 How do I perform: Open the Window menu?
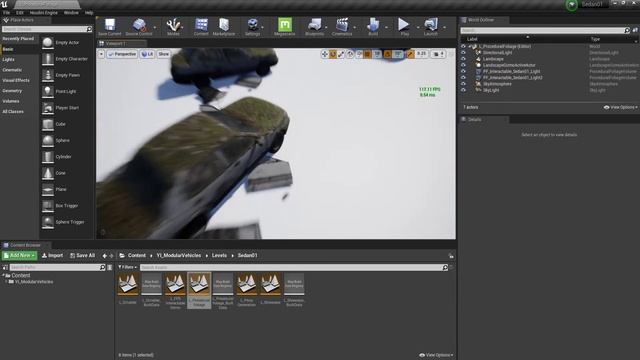(71, 13)
